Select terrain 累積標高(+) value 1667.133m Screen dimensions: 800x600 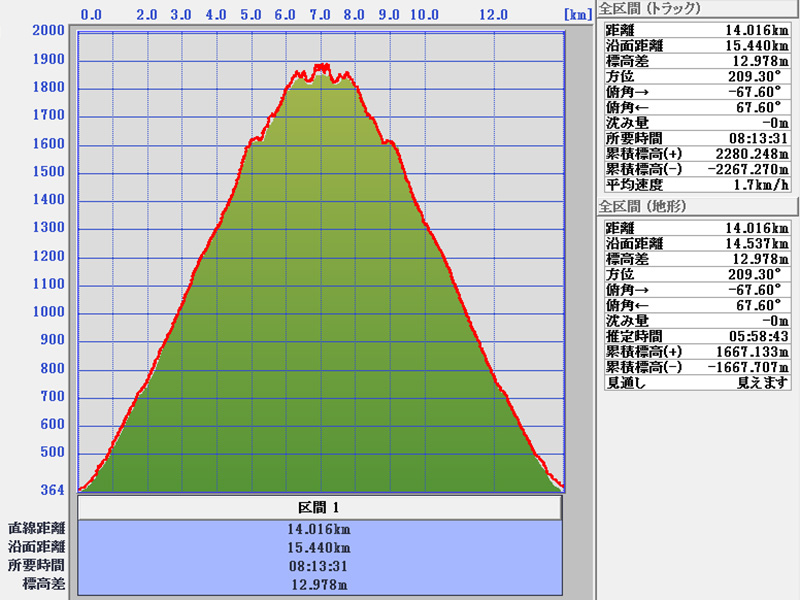pyautogui.click(x=751, y=352)
